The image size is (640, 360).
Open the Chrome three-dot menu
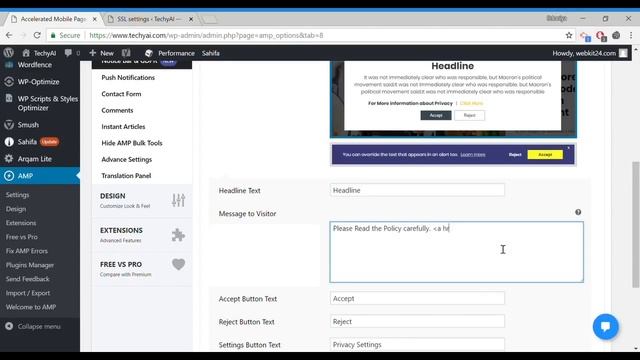[x=631, y=36]
